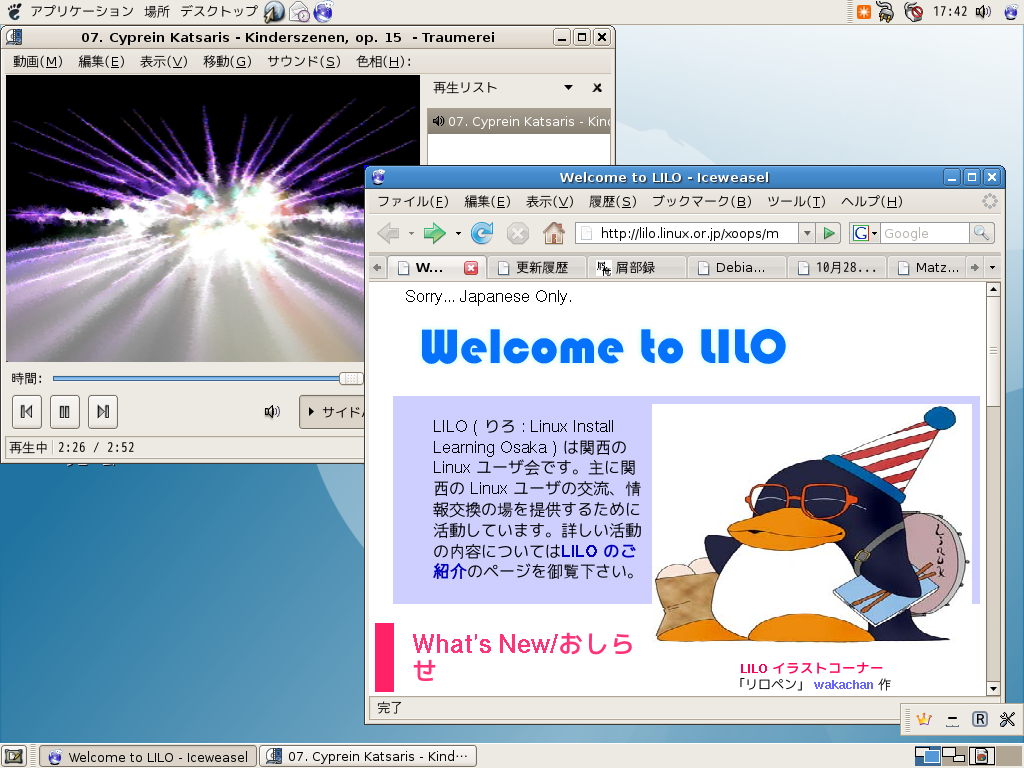Click the Google search input field
Screen dimensions: 1024x768
pos(924,233)
